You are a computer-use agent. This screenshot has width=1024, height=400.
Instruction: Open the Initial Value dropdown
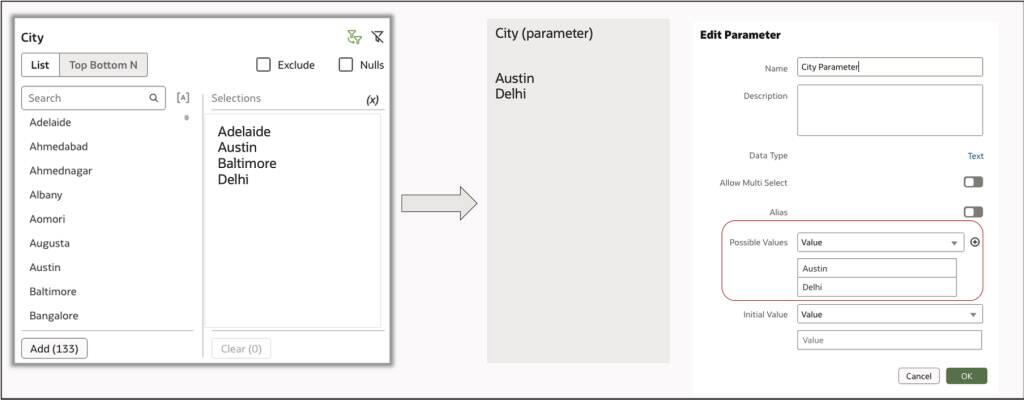889,314
